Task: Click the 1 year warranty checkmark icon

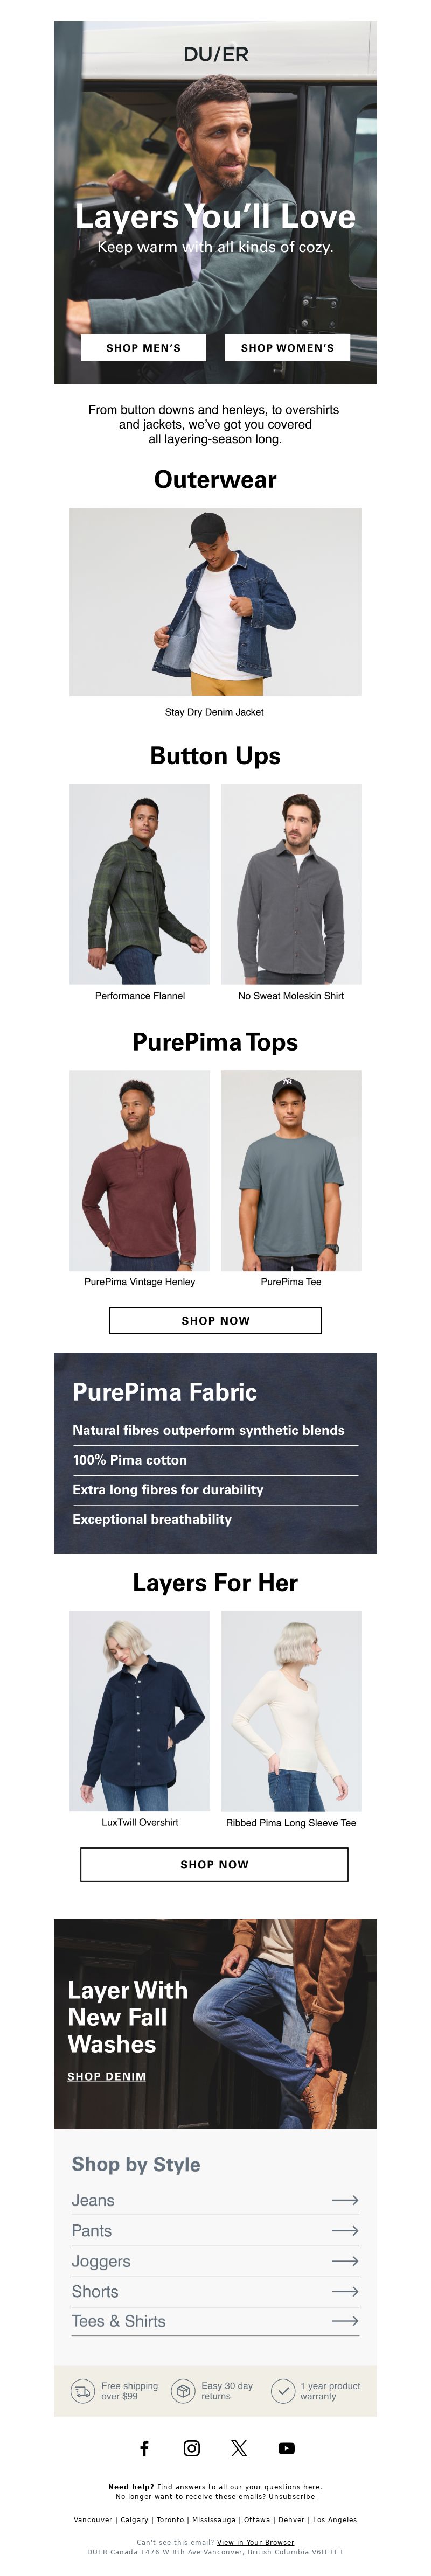Action: pos(283,2391)
